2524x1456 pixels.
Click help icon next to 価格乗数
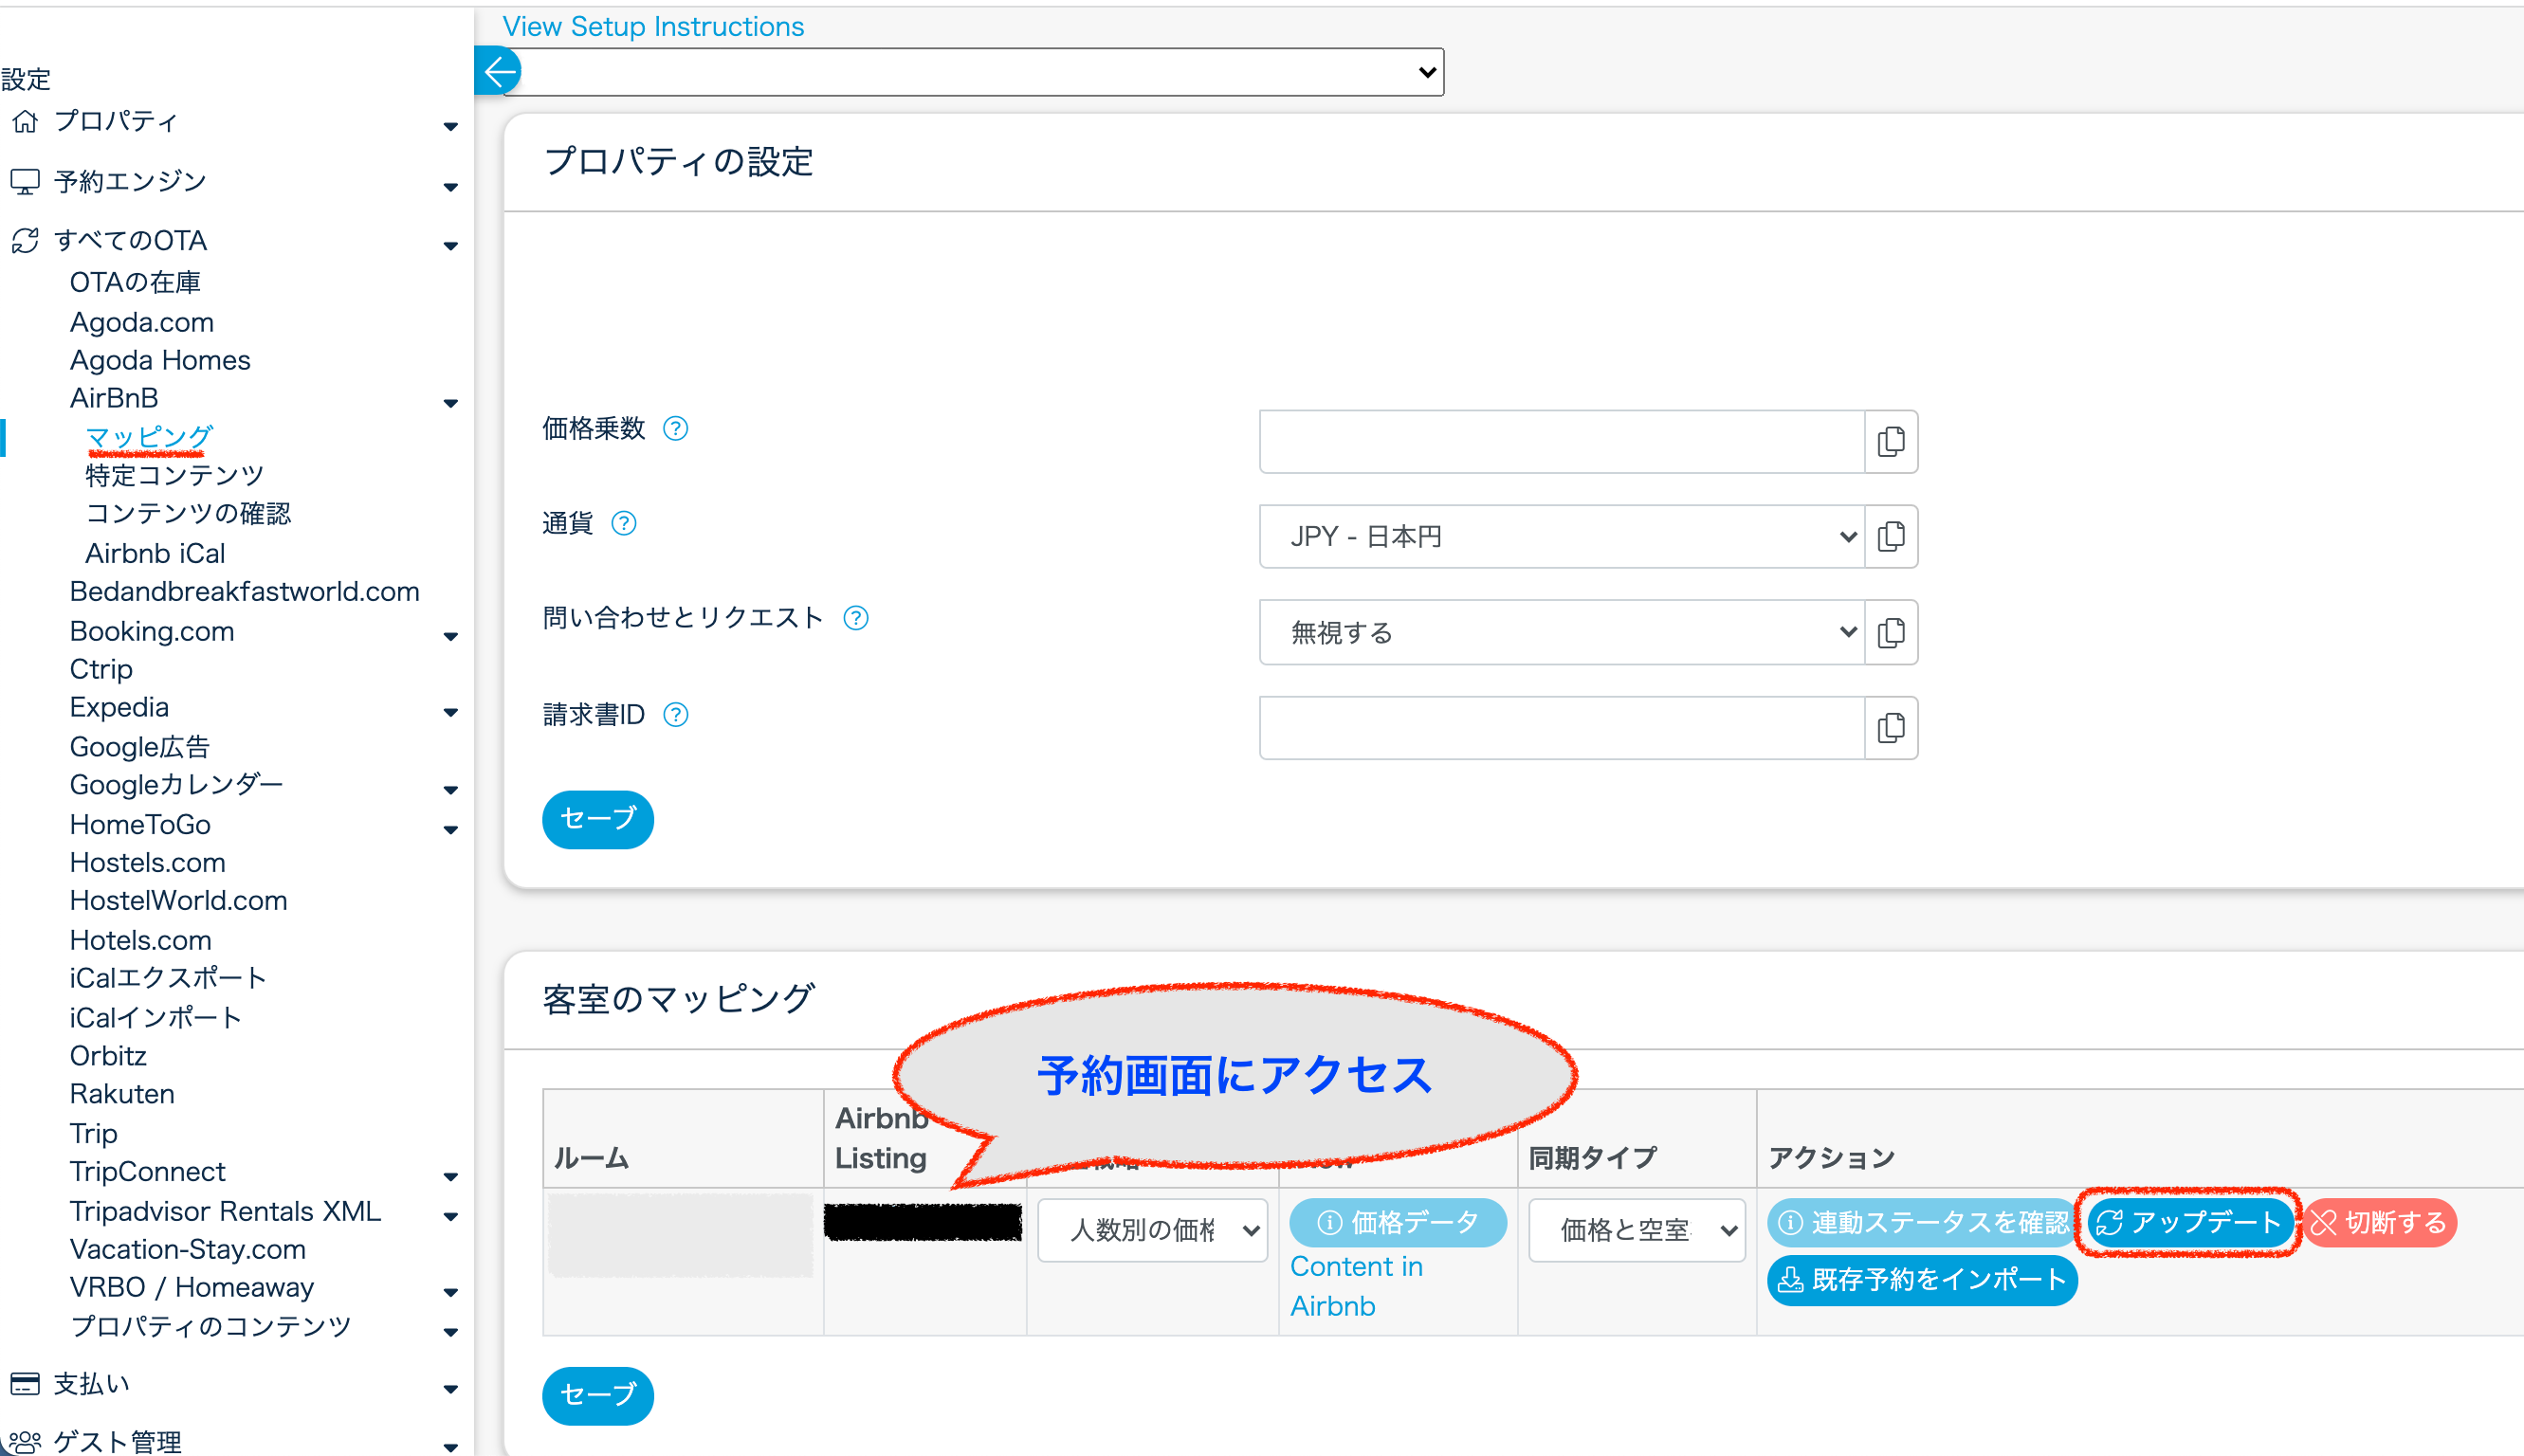point(676,429)
